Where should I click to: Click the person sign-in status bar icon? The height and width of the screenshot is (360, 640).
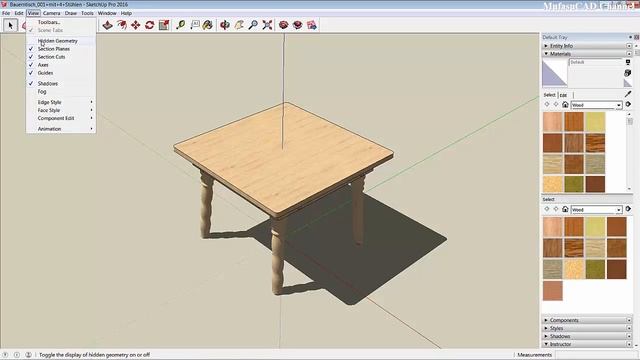click(28, 355)
